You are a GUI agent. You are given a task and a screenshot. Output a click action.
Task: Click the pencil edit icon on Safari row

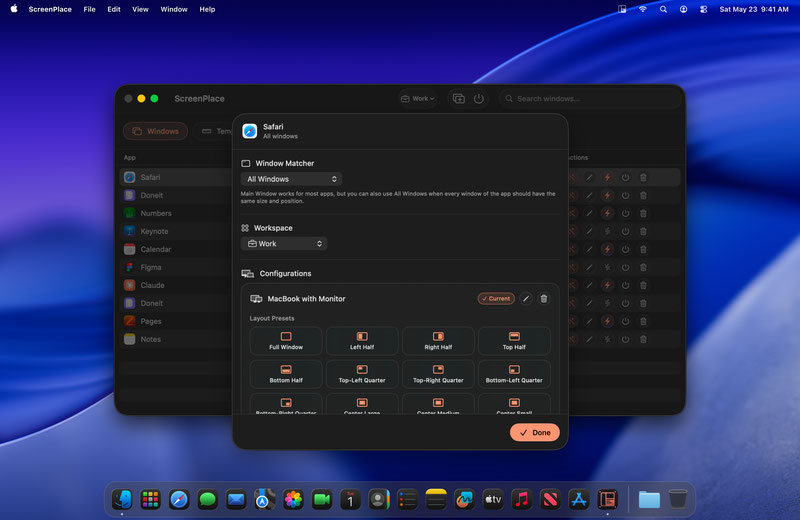pyautogui.click(x=589, y=177)
